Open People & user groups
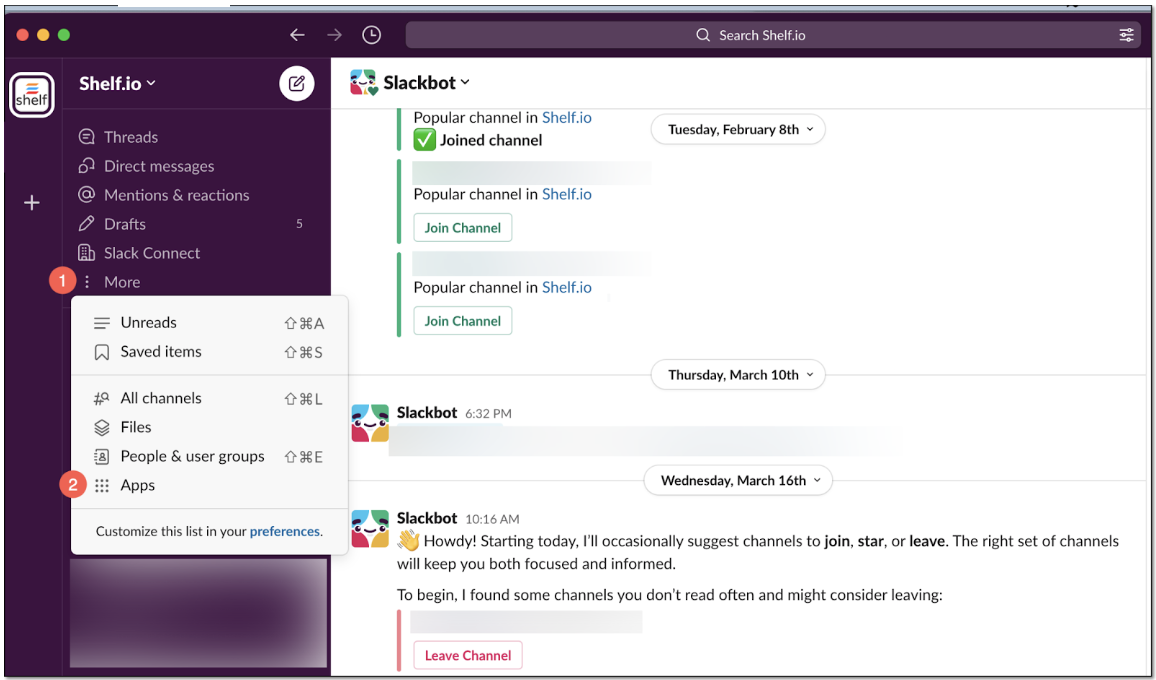This screenshot has width=1156, height=680. (209, 457)
